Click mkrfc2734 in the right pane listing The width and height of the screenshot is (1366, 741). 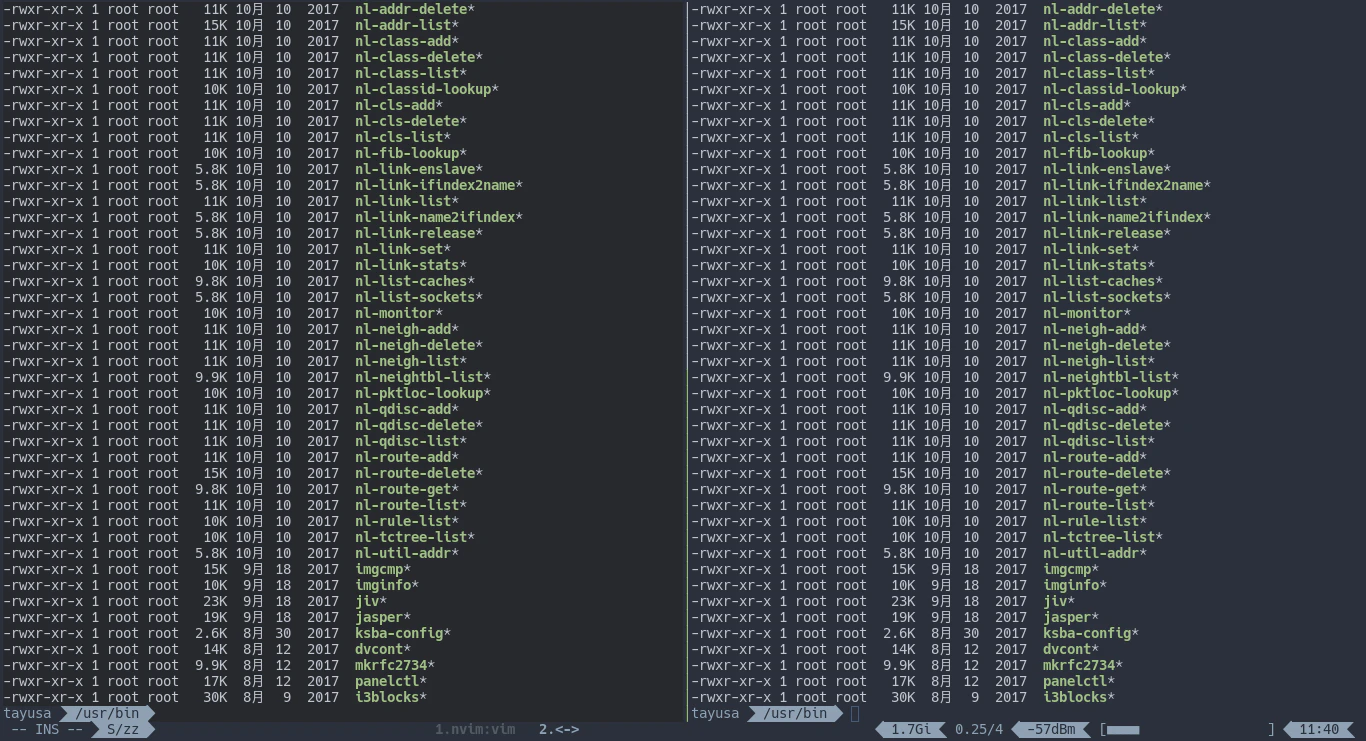[x=1079, y=665]
